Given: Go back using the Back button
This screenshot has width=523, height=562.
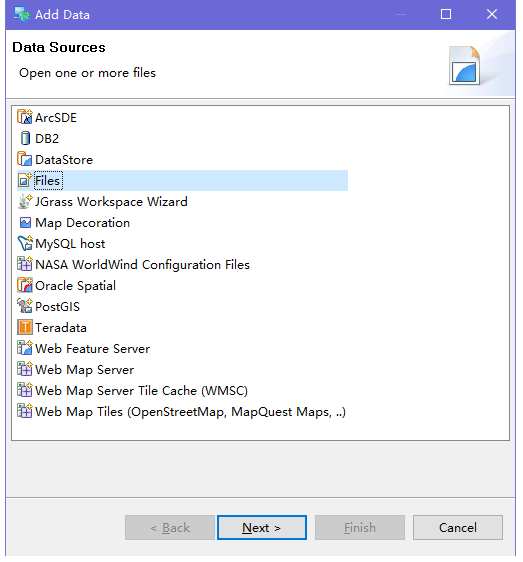Looking at the screenshot, I should (170, 527).
